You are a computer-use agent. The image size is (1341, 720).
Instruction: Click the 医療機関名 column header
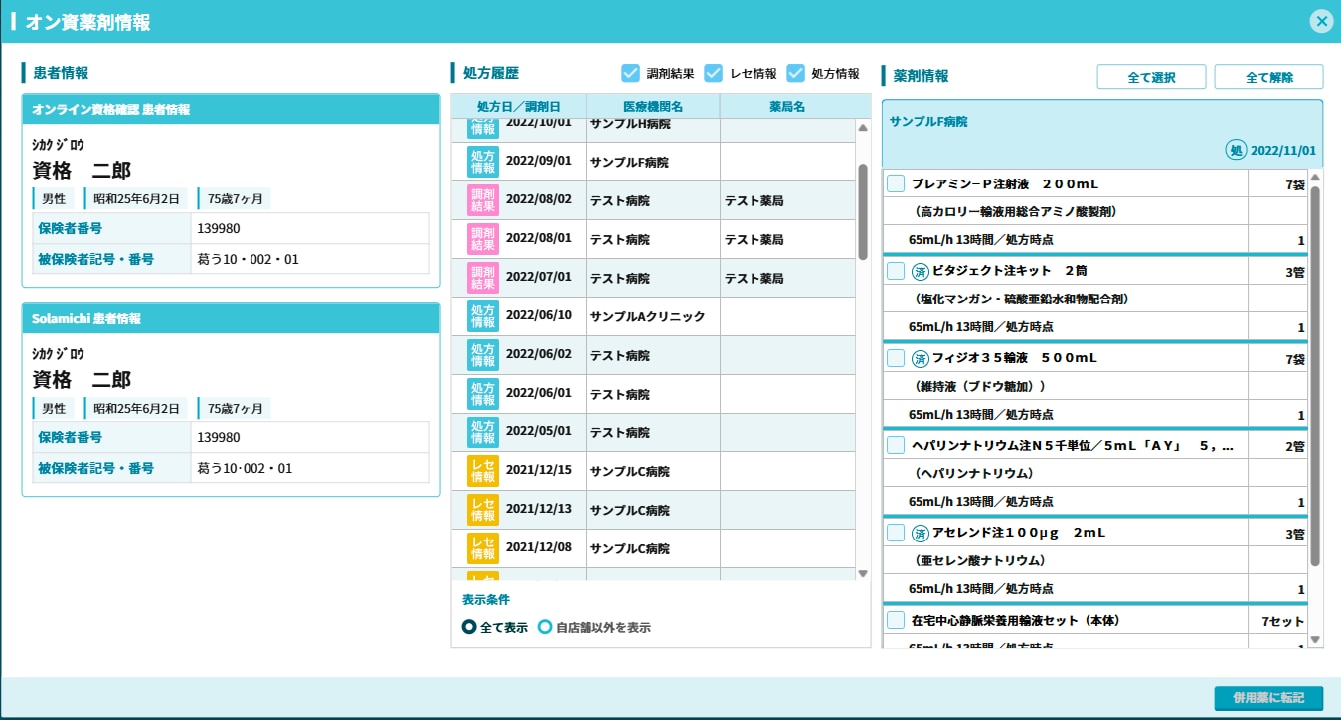click(x=652, y=106)
